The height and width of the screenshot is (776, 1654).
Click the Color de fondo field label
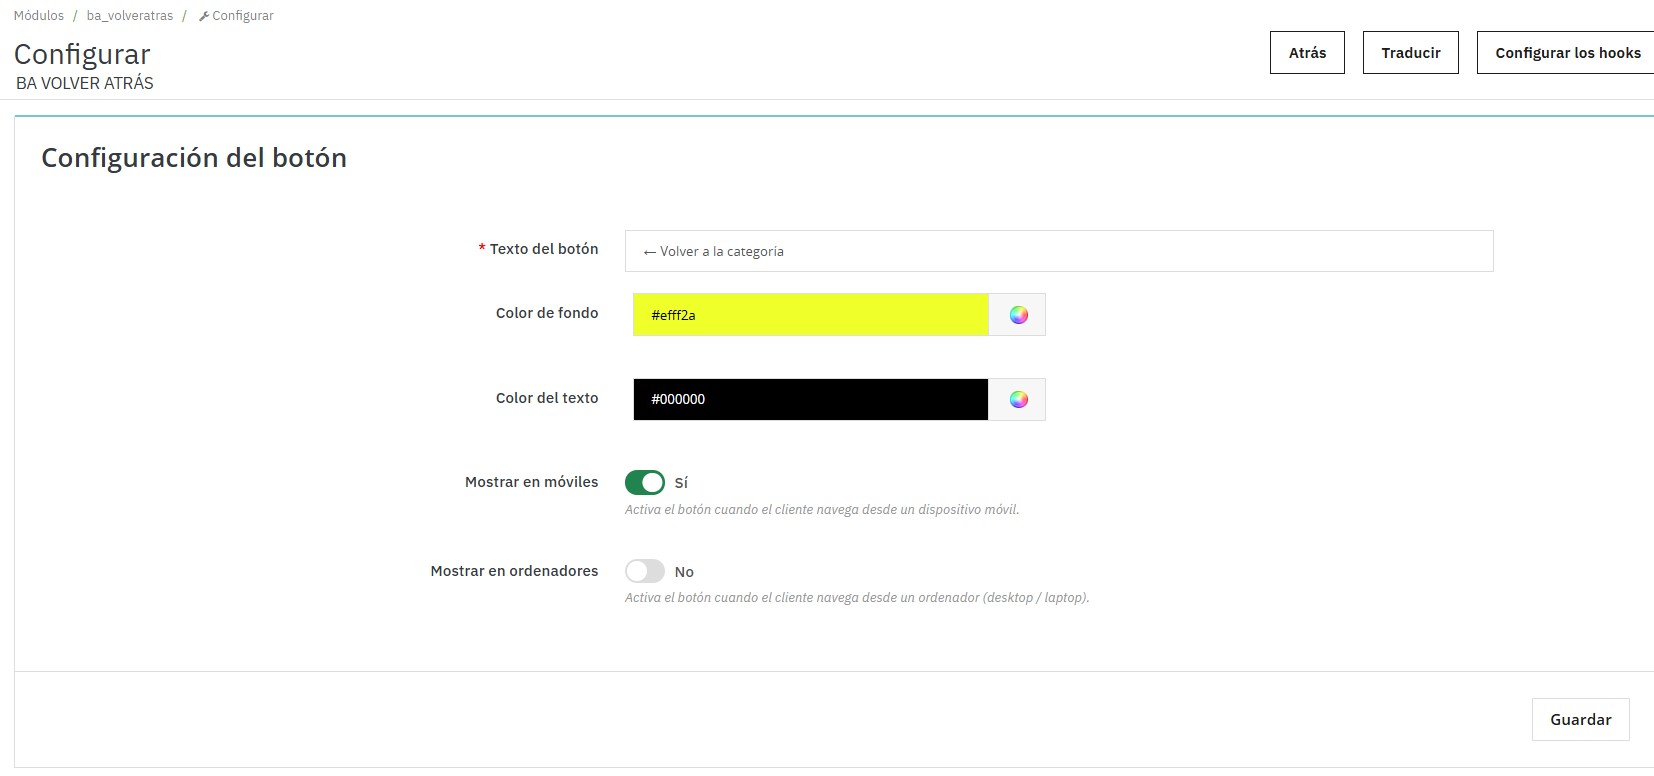(547, 313)
